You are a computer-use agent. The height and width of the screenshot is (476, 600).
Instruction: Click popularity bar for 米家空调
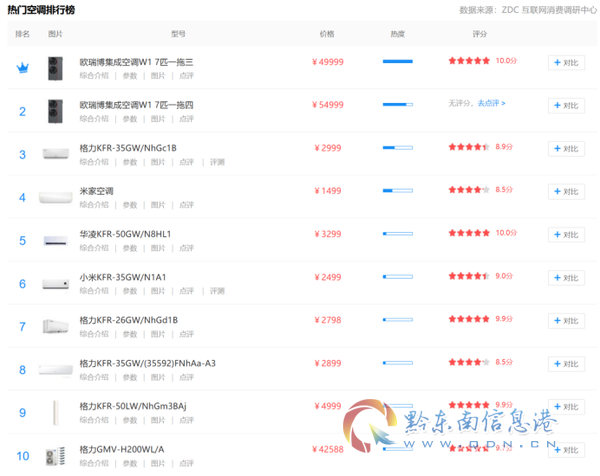point(398,190)
